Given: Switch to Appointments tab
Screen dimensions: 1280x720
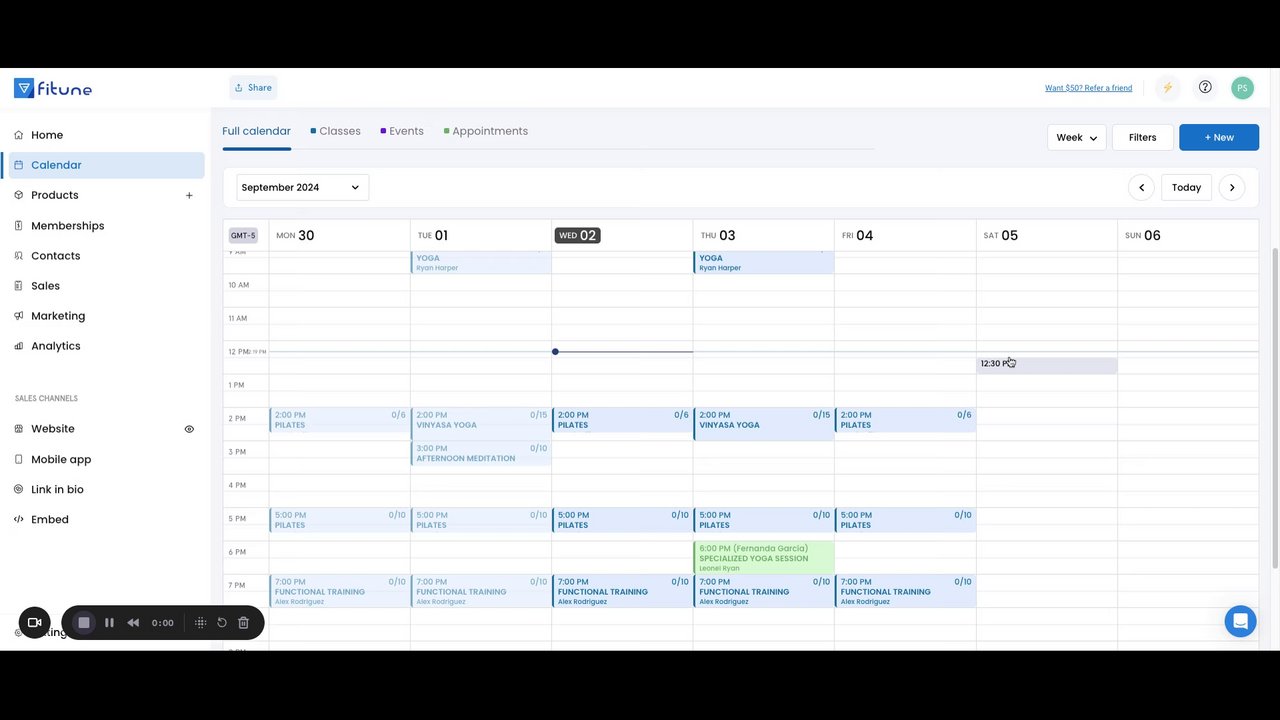Looking at the screenshot, I should coord(485,131).
